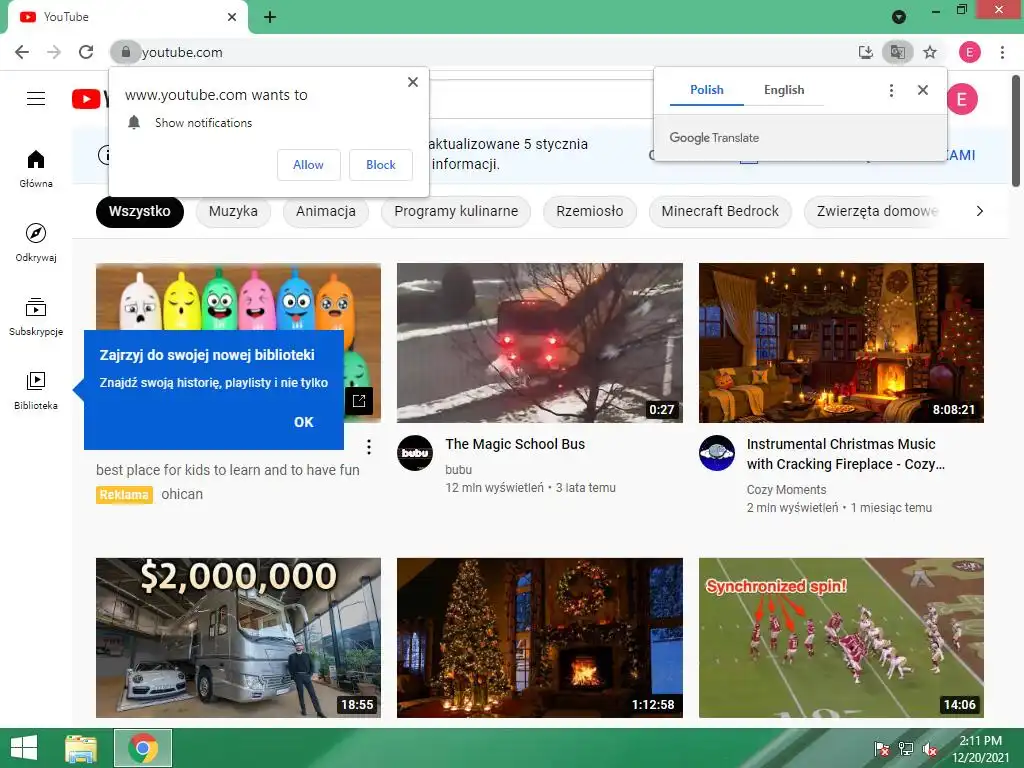Select the Rzemiosło chip
Viewport: 1024px width, 768px height.
590,212
